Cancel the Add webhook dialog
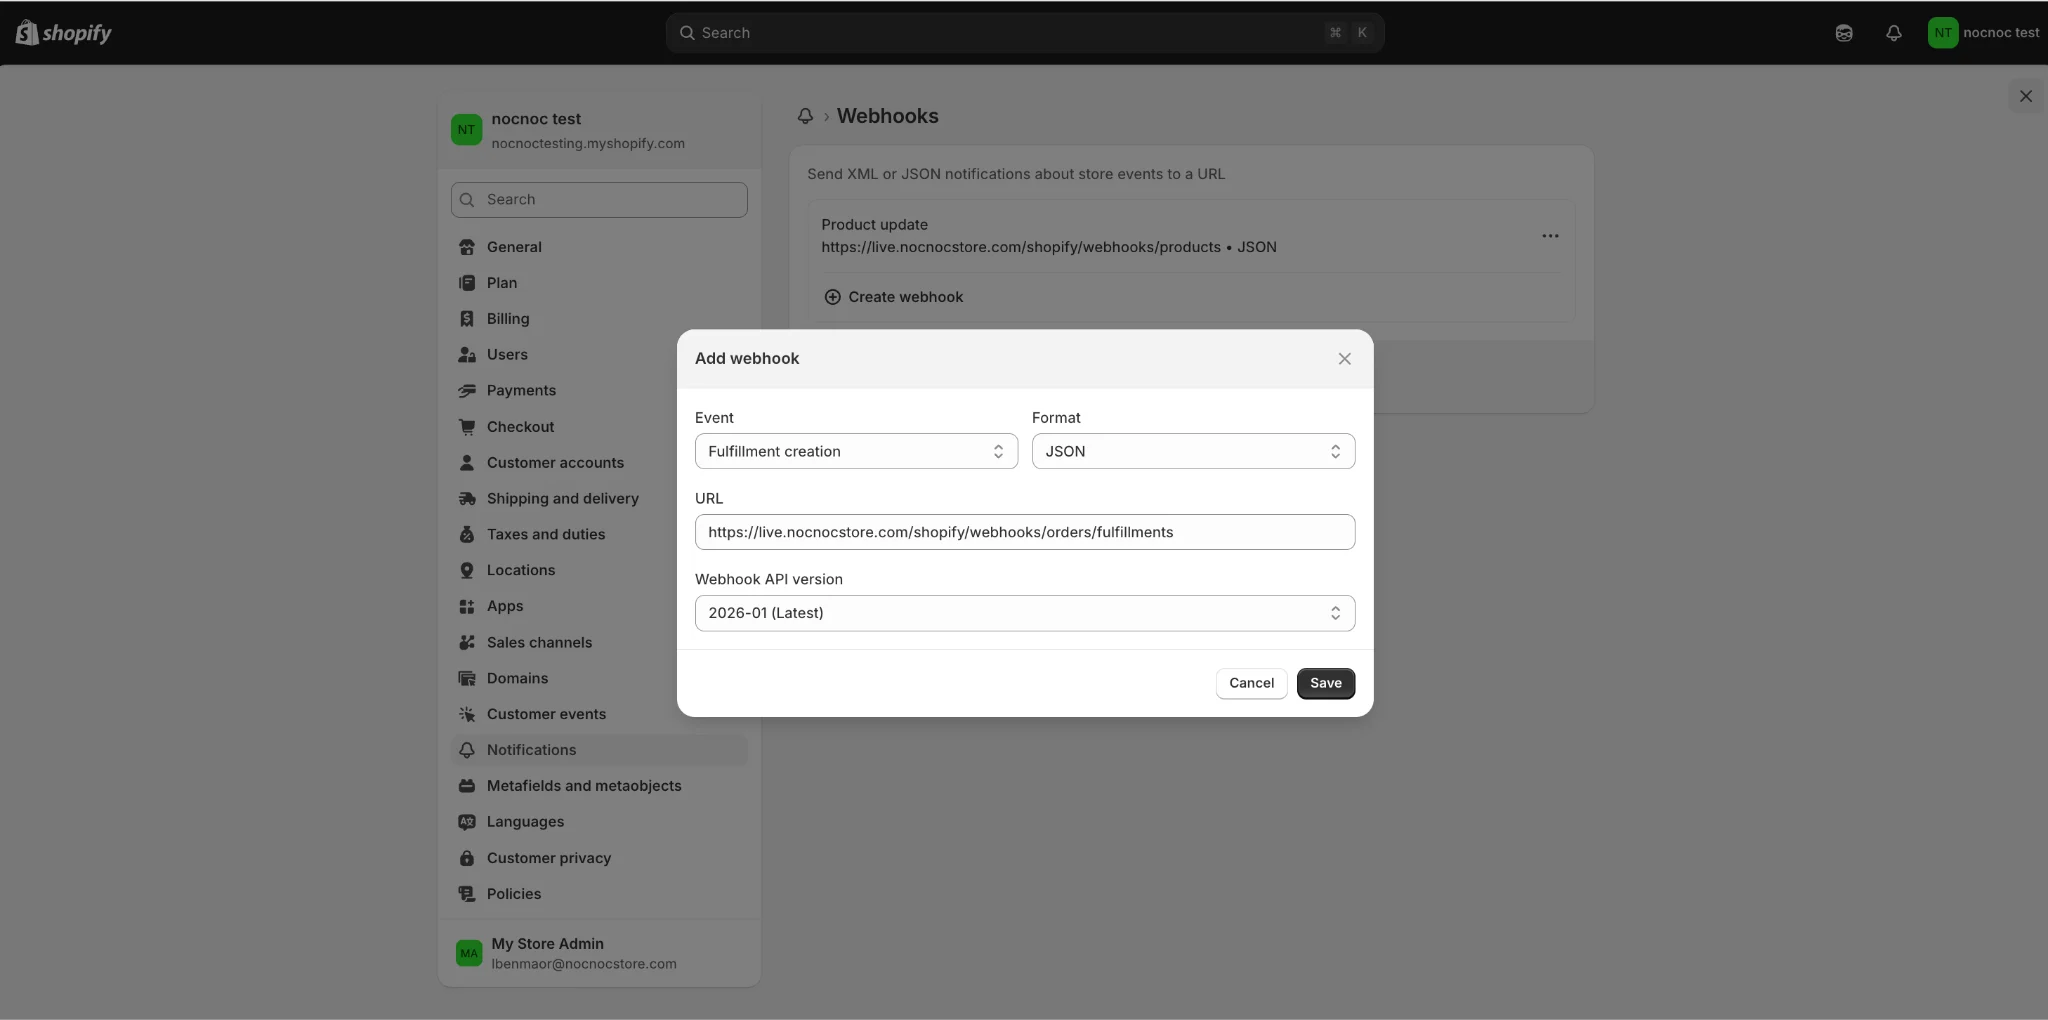 coord(1251,683)
